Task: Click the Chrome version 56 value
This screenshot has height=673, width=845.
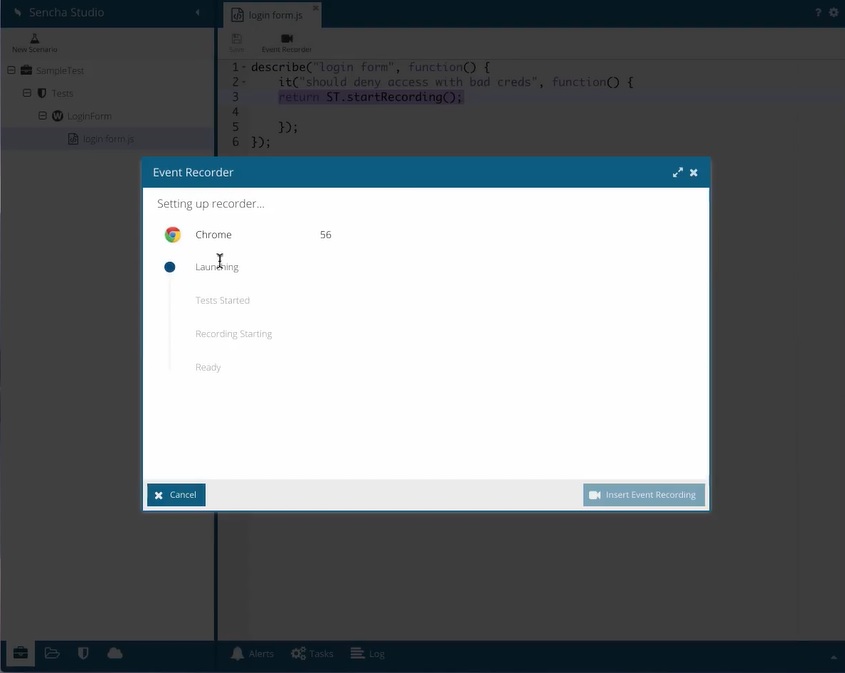Action: pos(325,234)
